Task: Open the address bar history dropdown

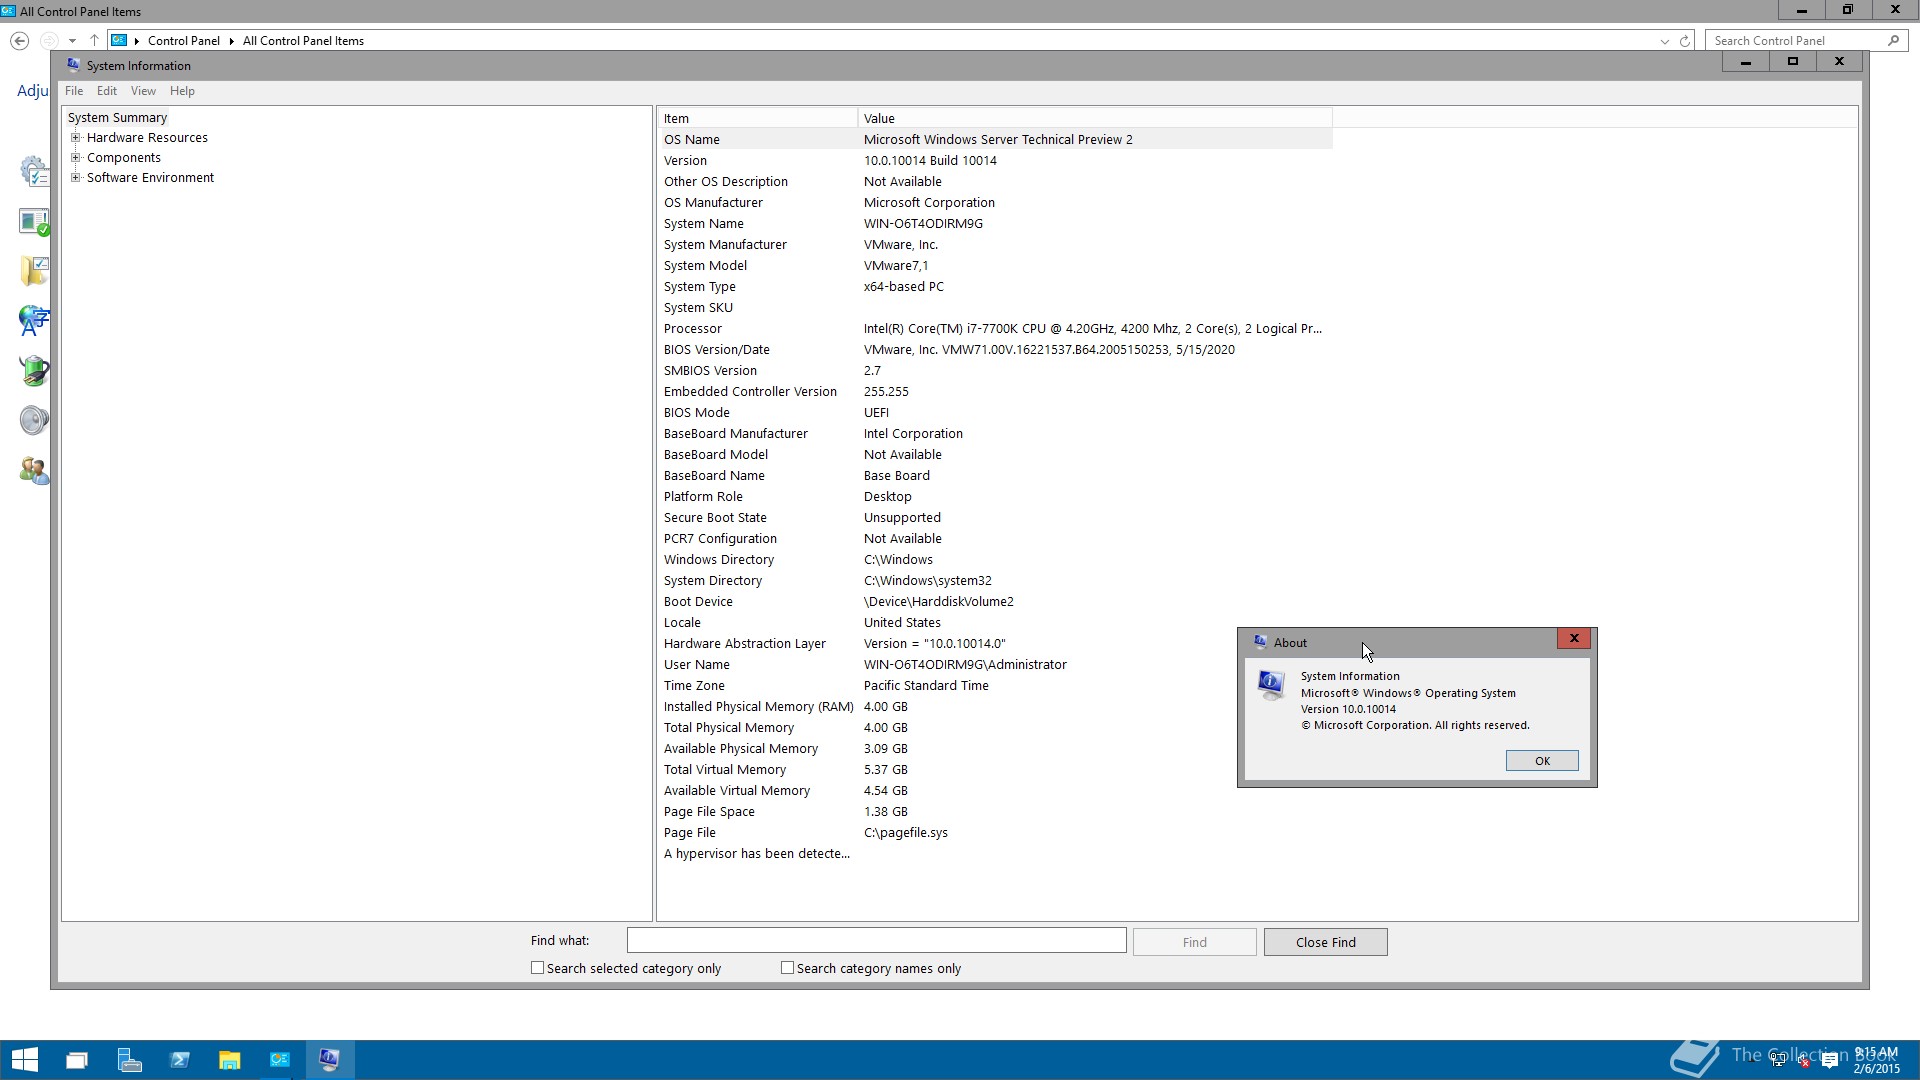Action: tap(1664, 41)
